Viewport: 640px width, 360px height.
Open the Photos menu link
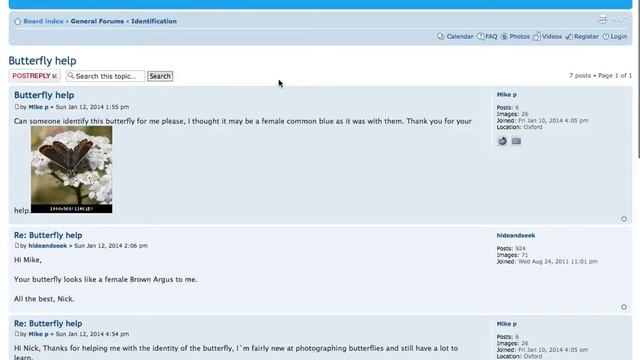point(519,37)
